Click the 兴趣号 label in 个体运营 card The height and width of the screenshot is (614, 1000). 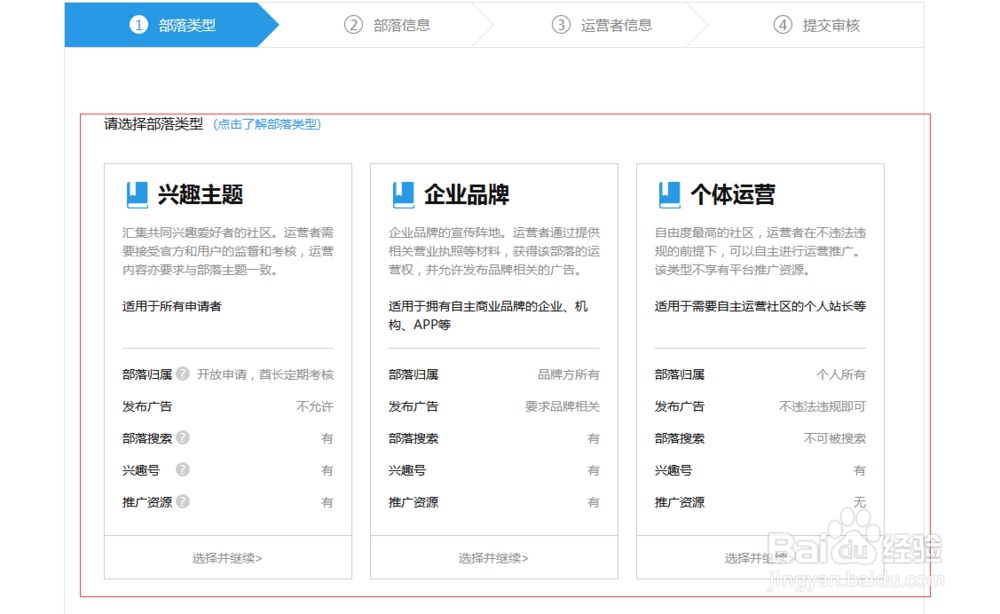[x=673, y=470]
